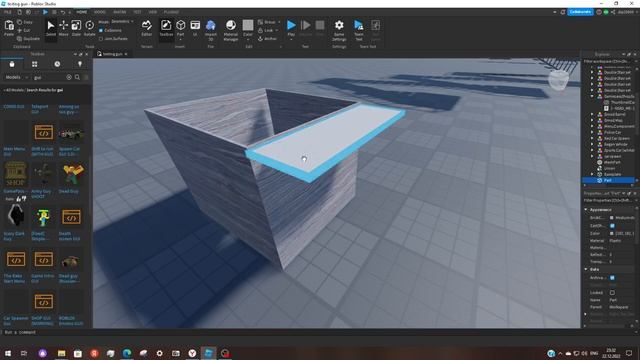Switch to the VIEW ribbon tab

click(x=153, y=12)
